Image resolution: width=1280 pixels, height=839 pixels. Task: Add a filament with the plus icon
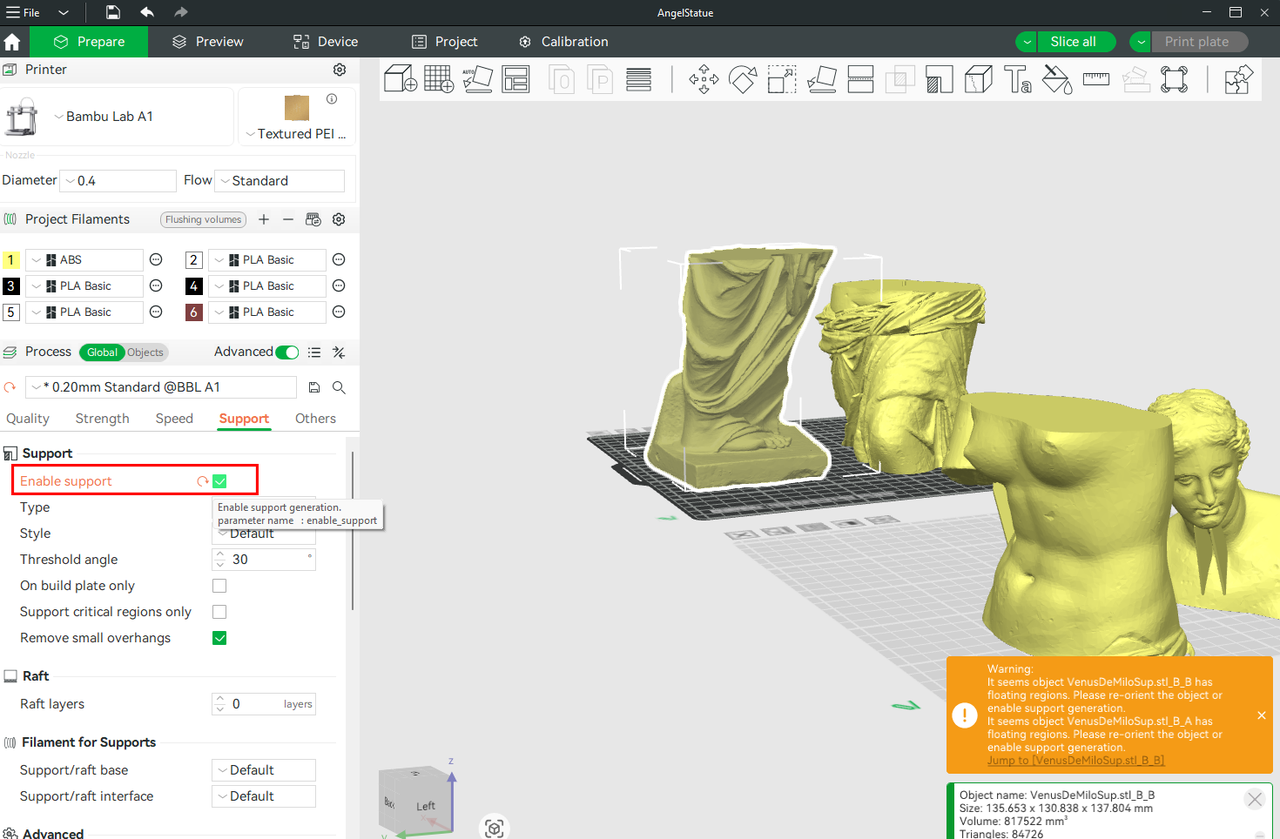(x=264, y=219)
